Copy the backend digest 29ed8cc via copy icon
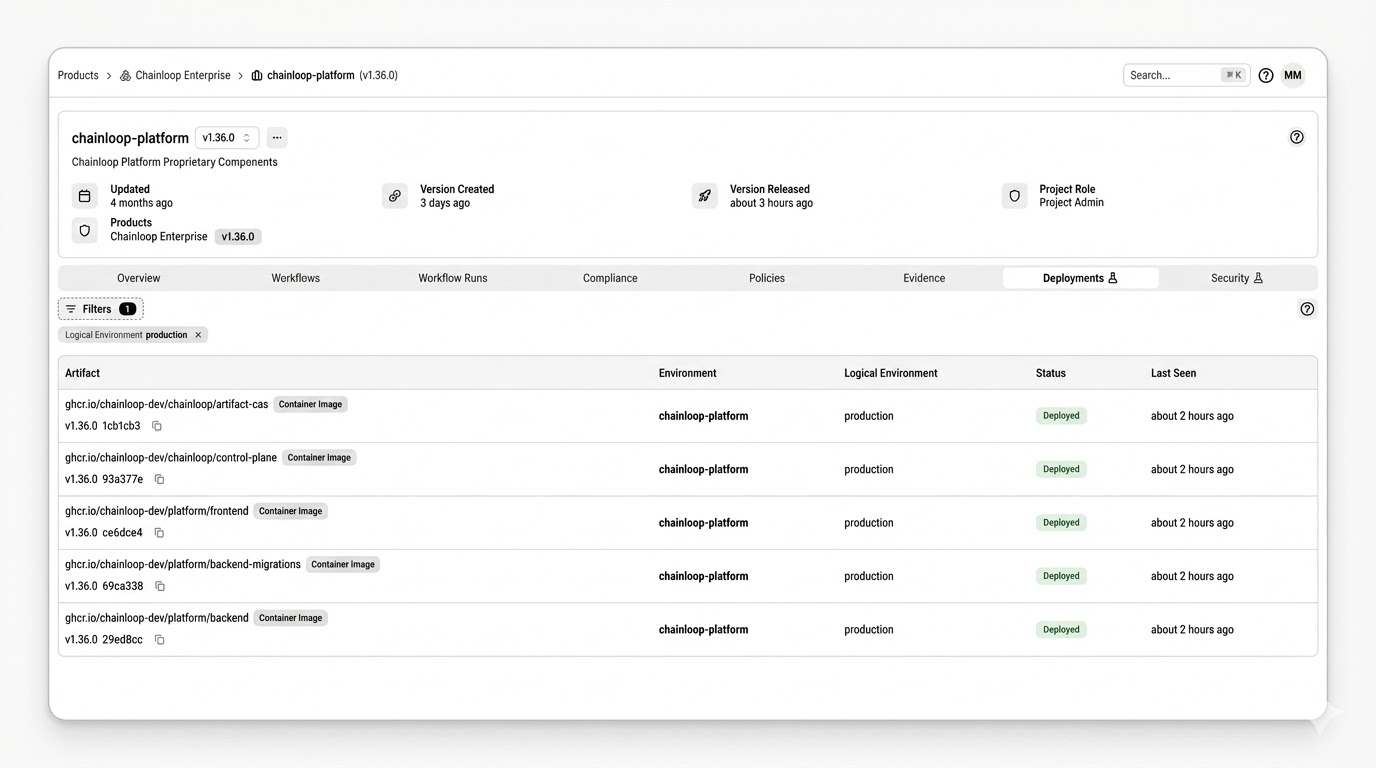 pyautogui.click(x=159, y=639)
